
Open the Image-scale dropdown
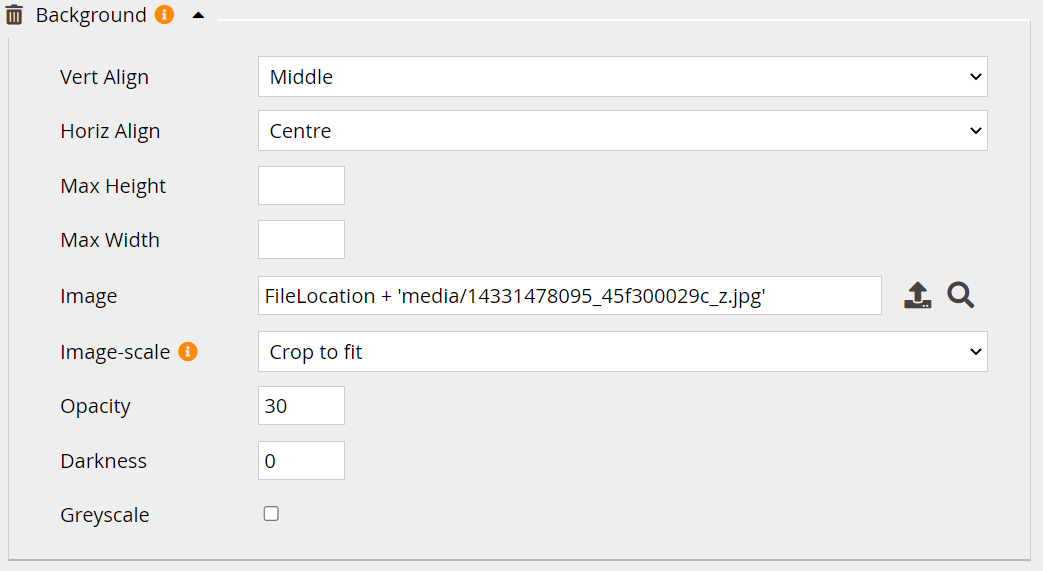point(622,352)
